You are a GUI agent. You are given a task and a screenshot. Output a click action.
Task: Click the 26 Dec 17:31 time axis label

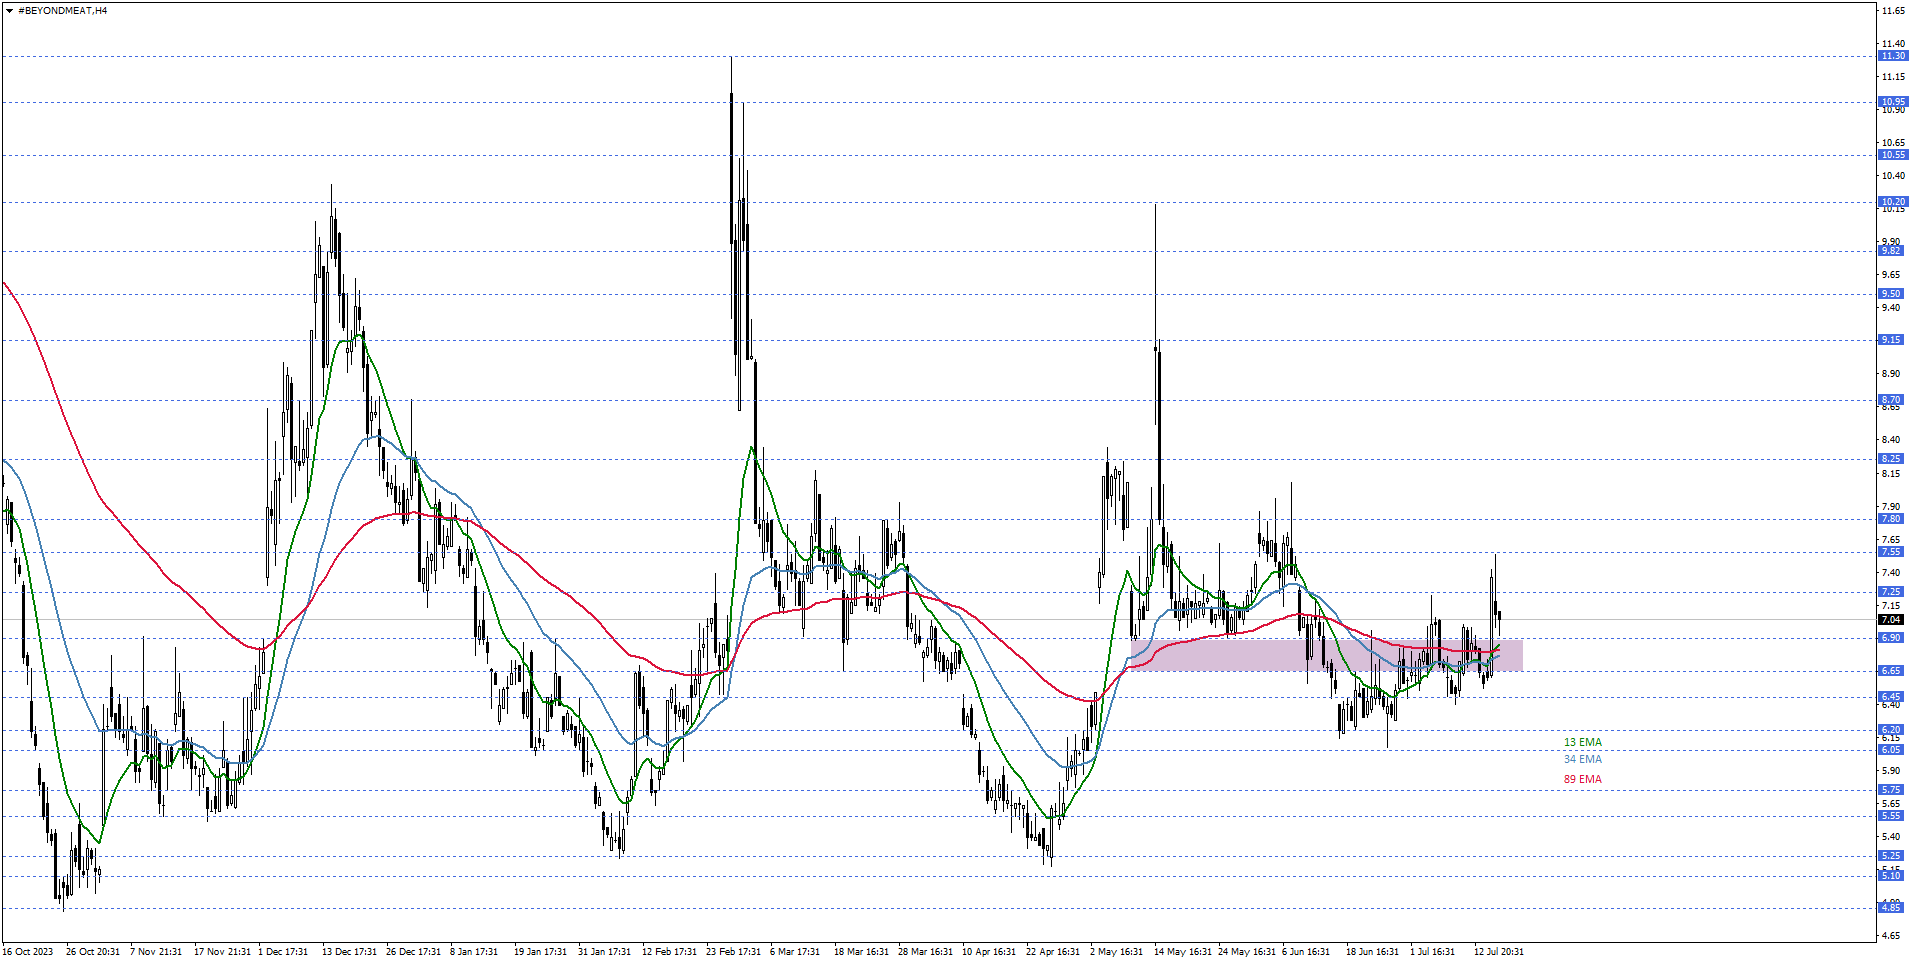[x=414, y=952]
